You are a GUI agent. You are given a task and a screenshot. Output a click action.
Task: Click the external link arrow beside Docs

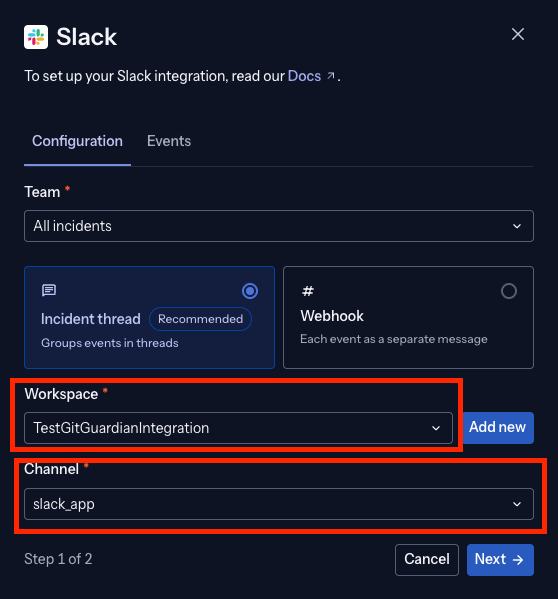pyautogui.click(x=331, y=76)
